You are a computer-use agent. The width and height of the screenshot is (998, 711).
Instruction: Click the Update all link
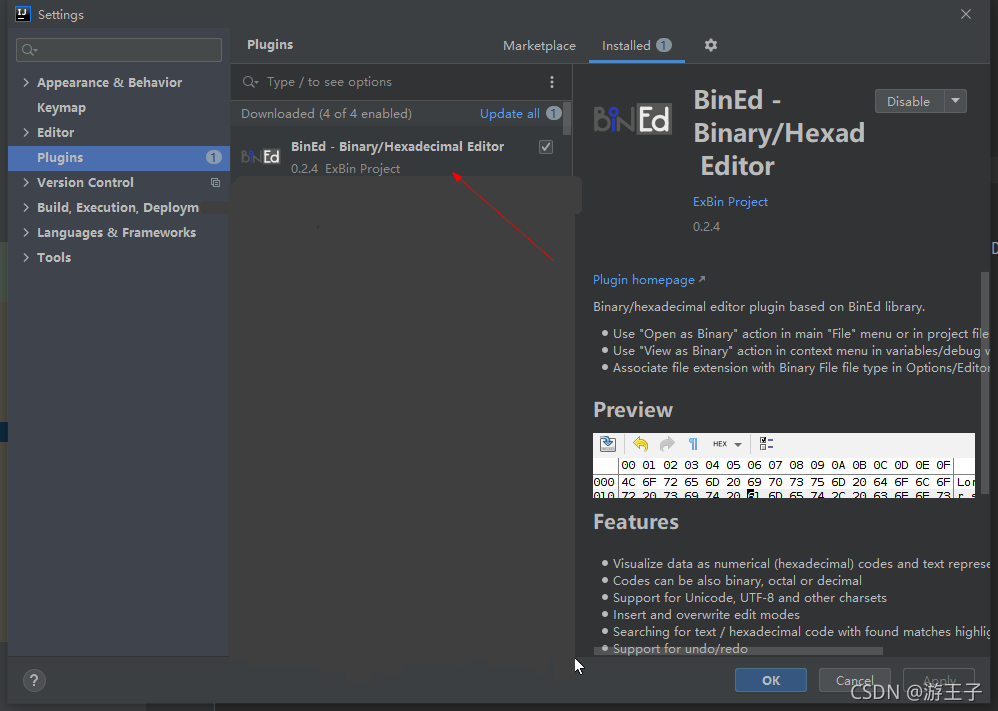pos(509,114)
